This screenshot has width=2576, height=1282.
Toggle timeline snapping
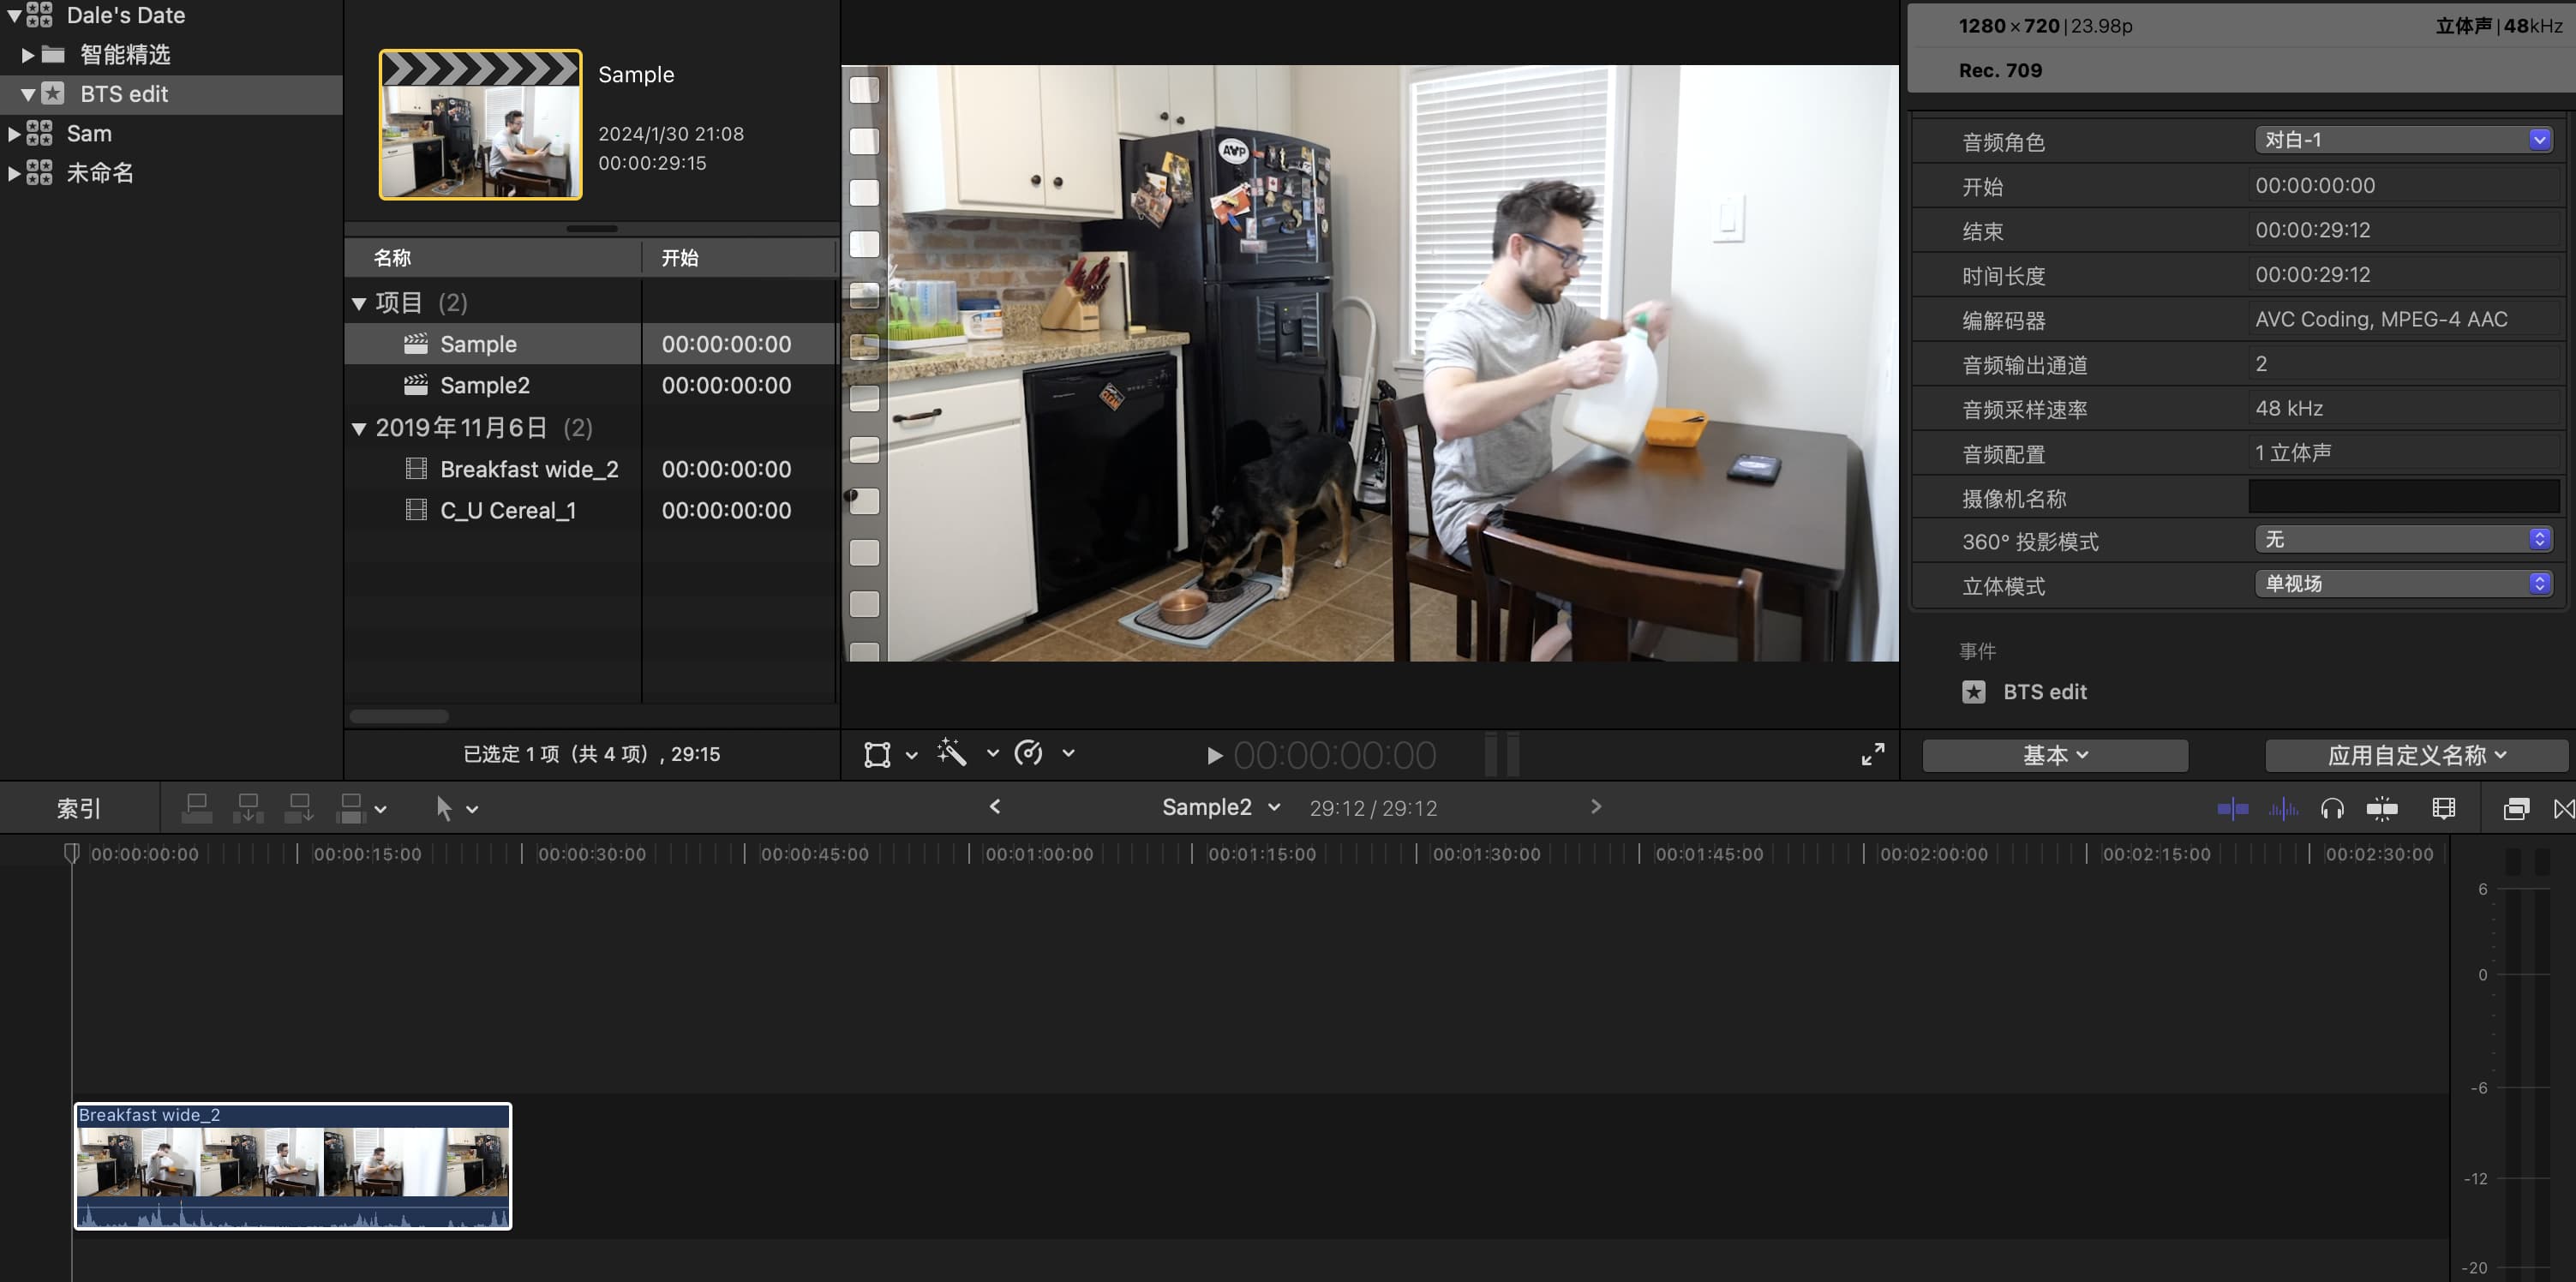(2382, 808)
